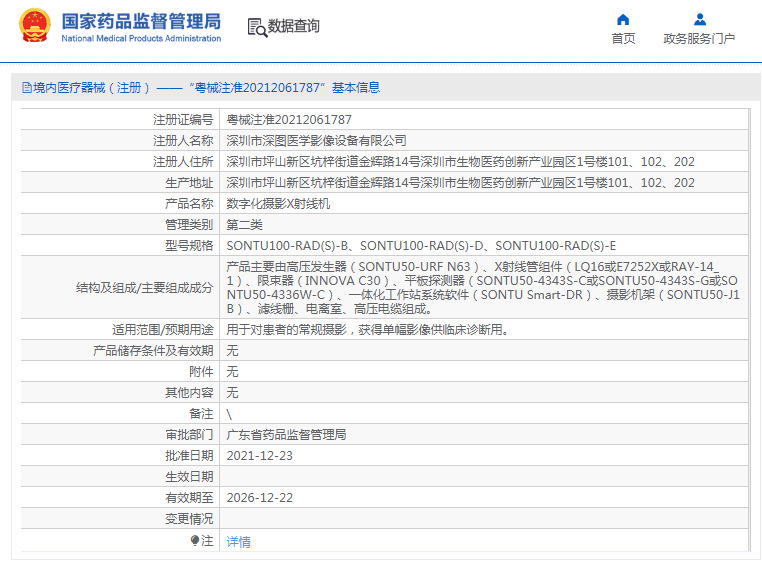Click the 管理类别 label

tap(189, 224)
